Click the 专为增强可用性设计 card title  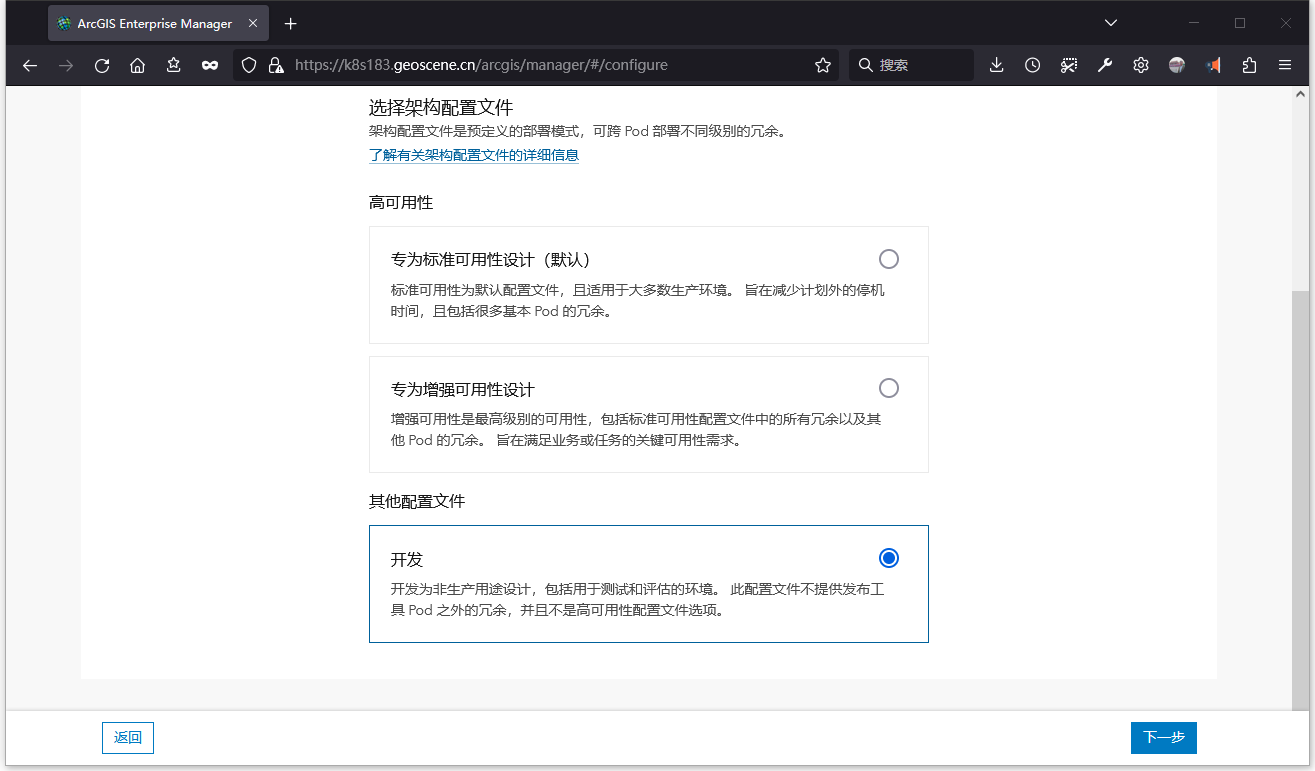pyautogui.click(x=463, y=389)
